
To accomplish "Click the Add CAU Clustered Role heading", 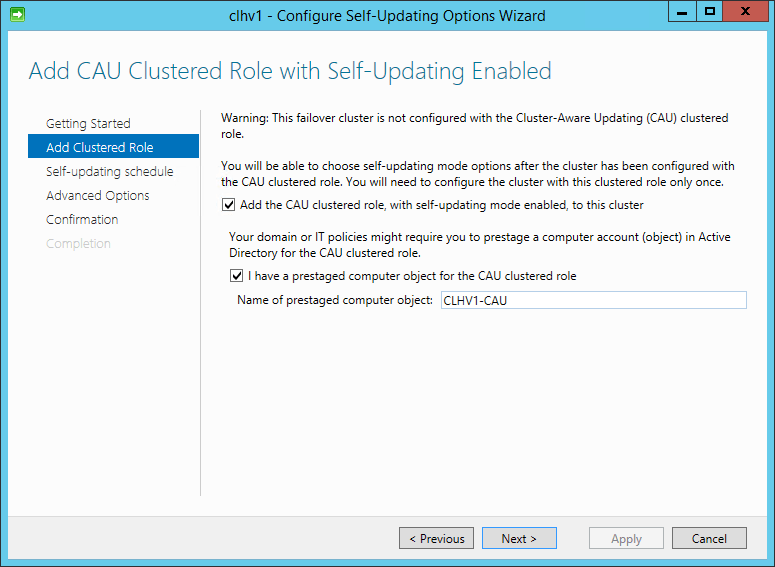I will coord(290,71).
